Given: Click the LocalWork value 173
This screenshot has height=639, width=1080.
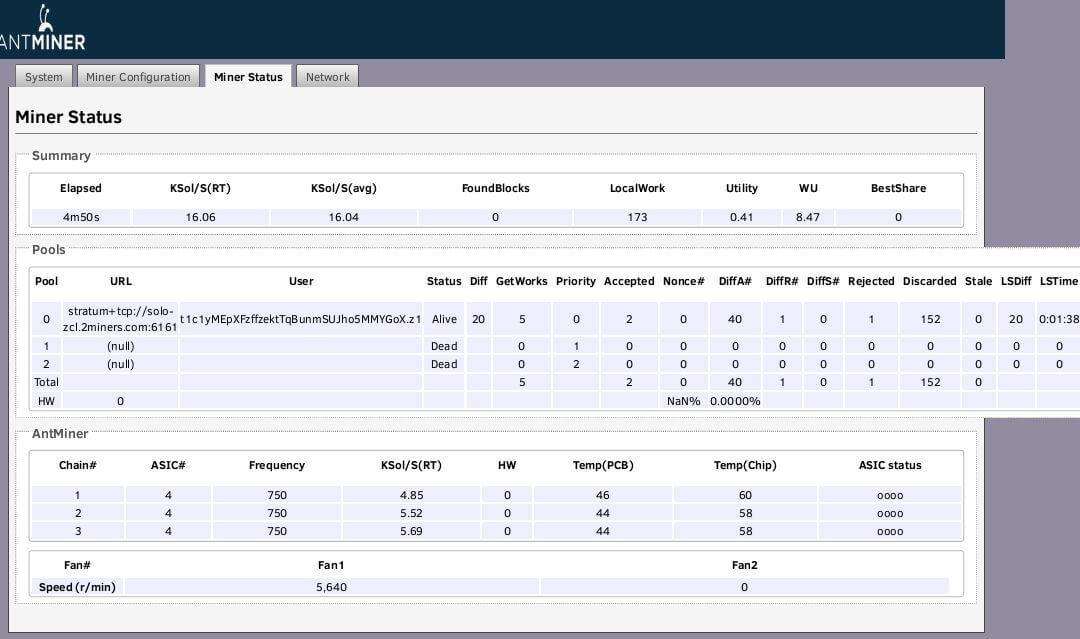Looking at the screenshot, I should [x=637, y=217].
